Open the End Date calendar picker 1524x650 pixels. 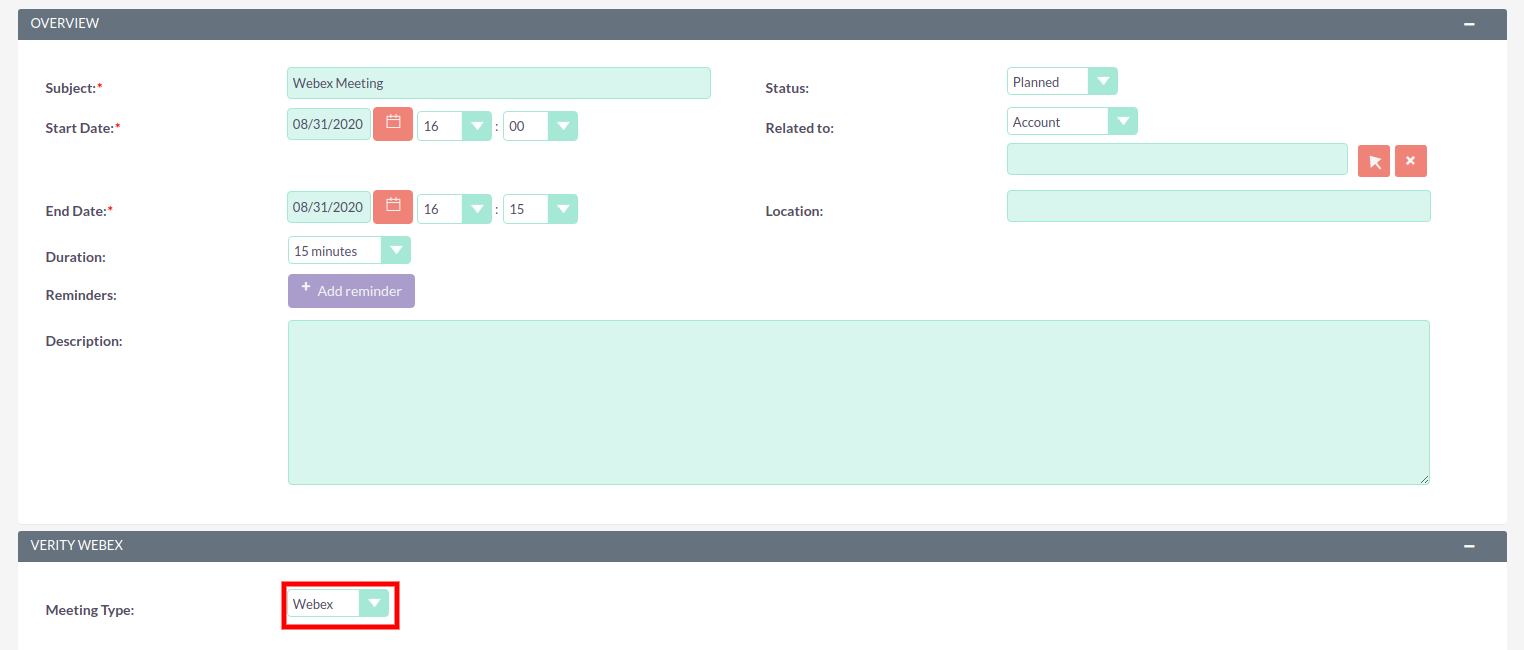point(393,207)
